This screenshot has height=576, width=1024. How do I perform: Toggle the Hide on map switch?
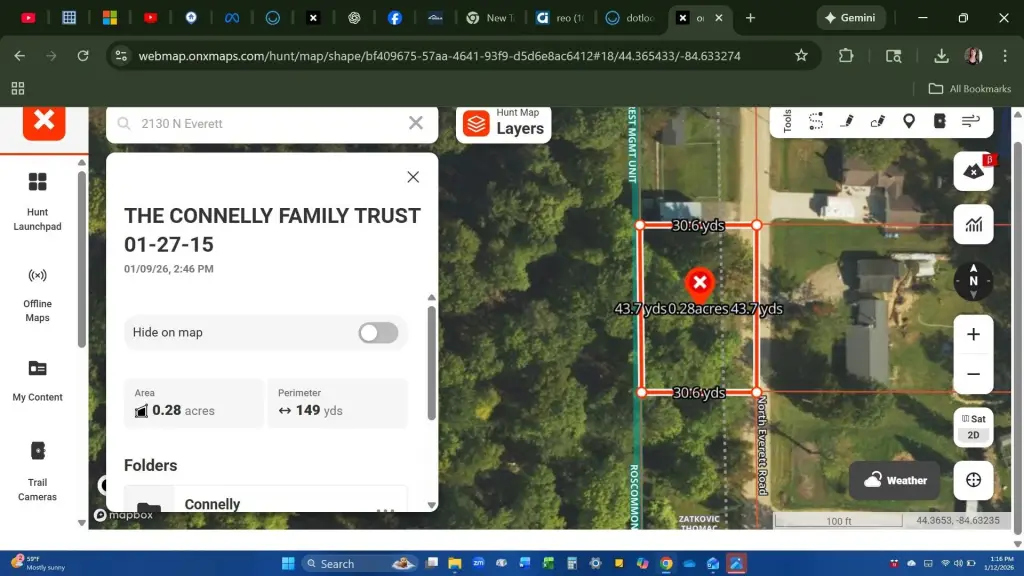click(x=378, y=333)
